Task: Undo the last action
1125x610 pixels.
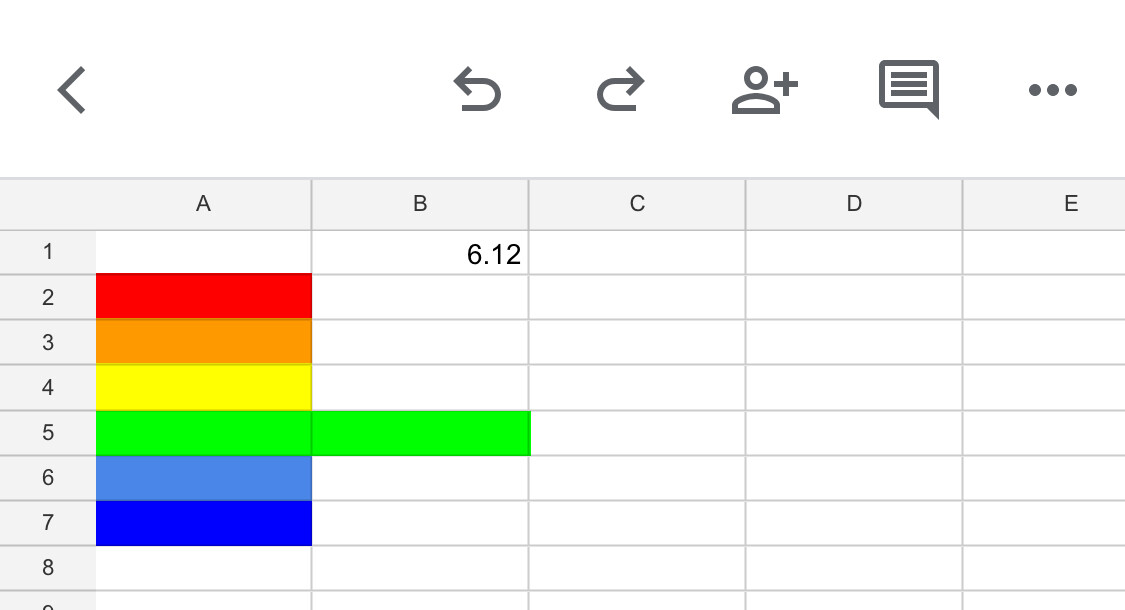Action: 477,90
